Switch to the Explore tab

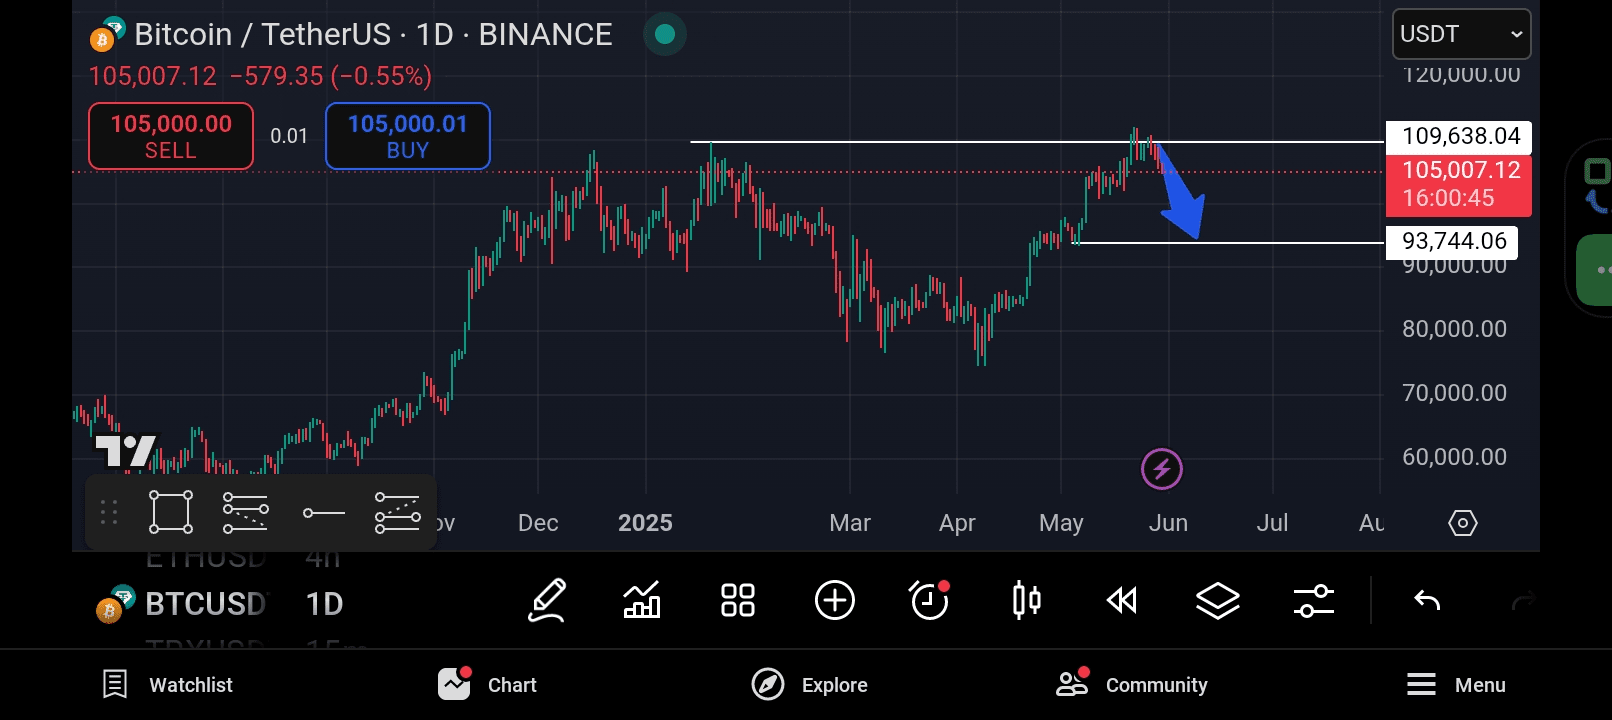pos(810,685)
